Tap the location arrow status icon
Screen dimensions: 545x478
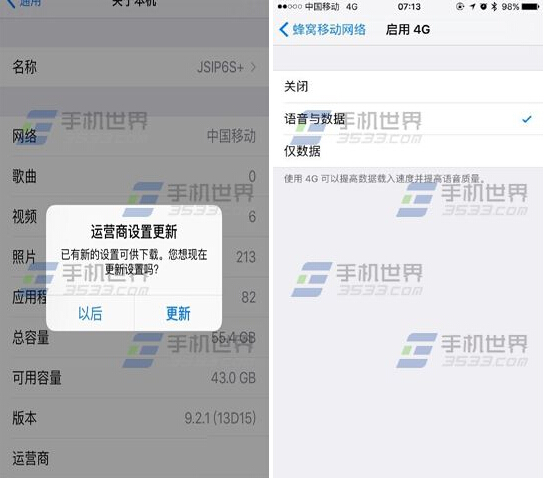473,7
